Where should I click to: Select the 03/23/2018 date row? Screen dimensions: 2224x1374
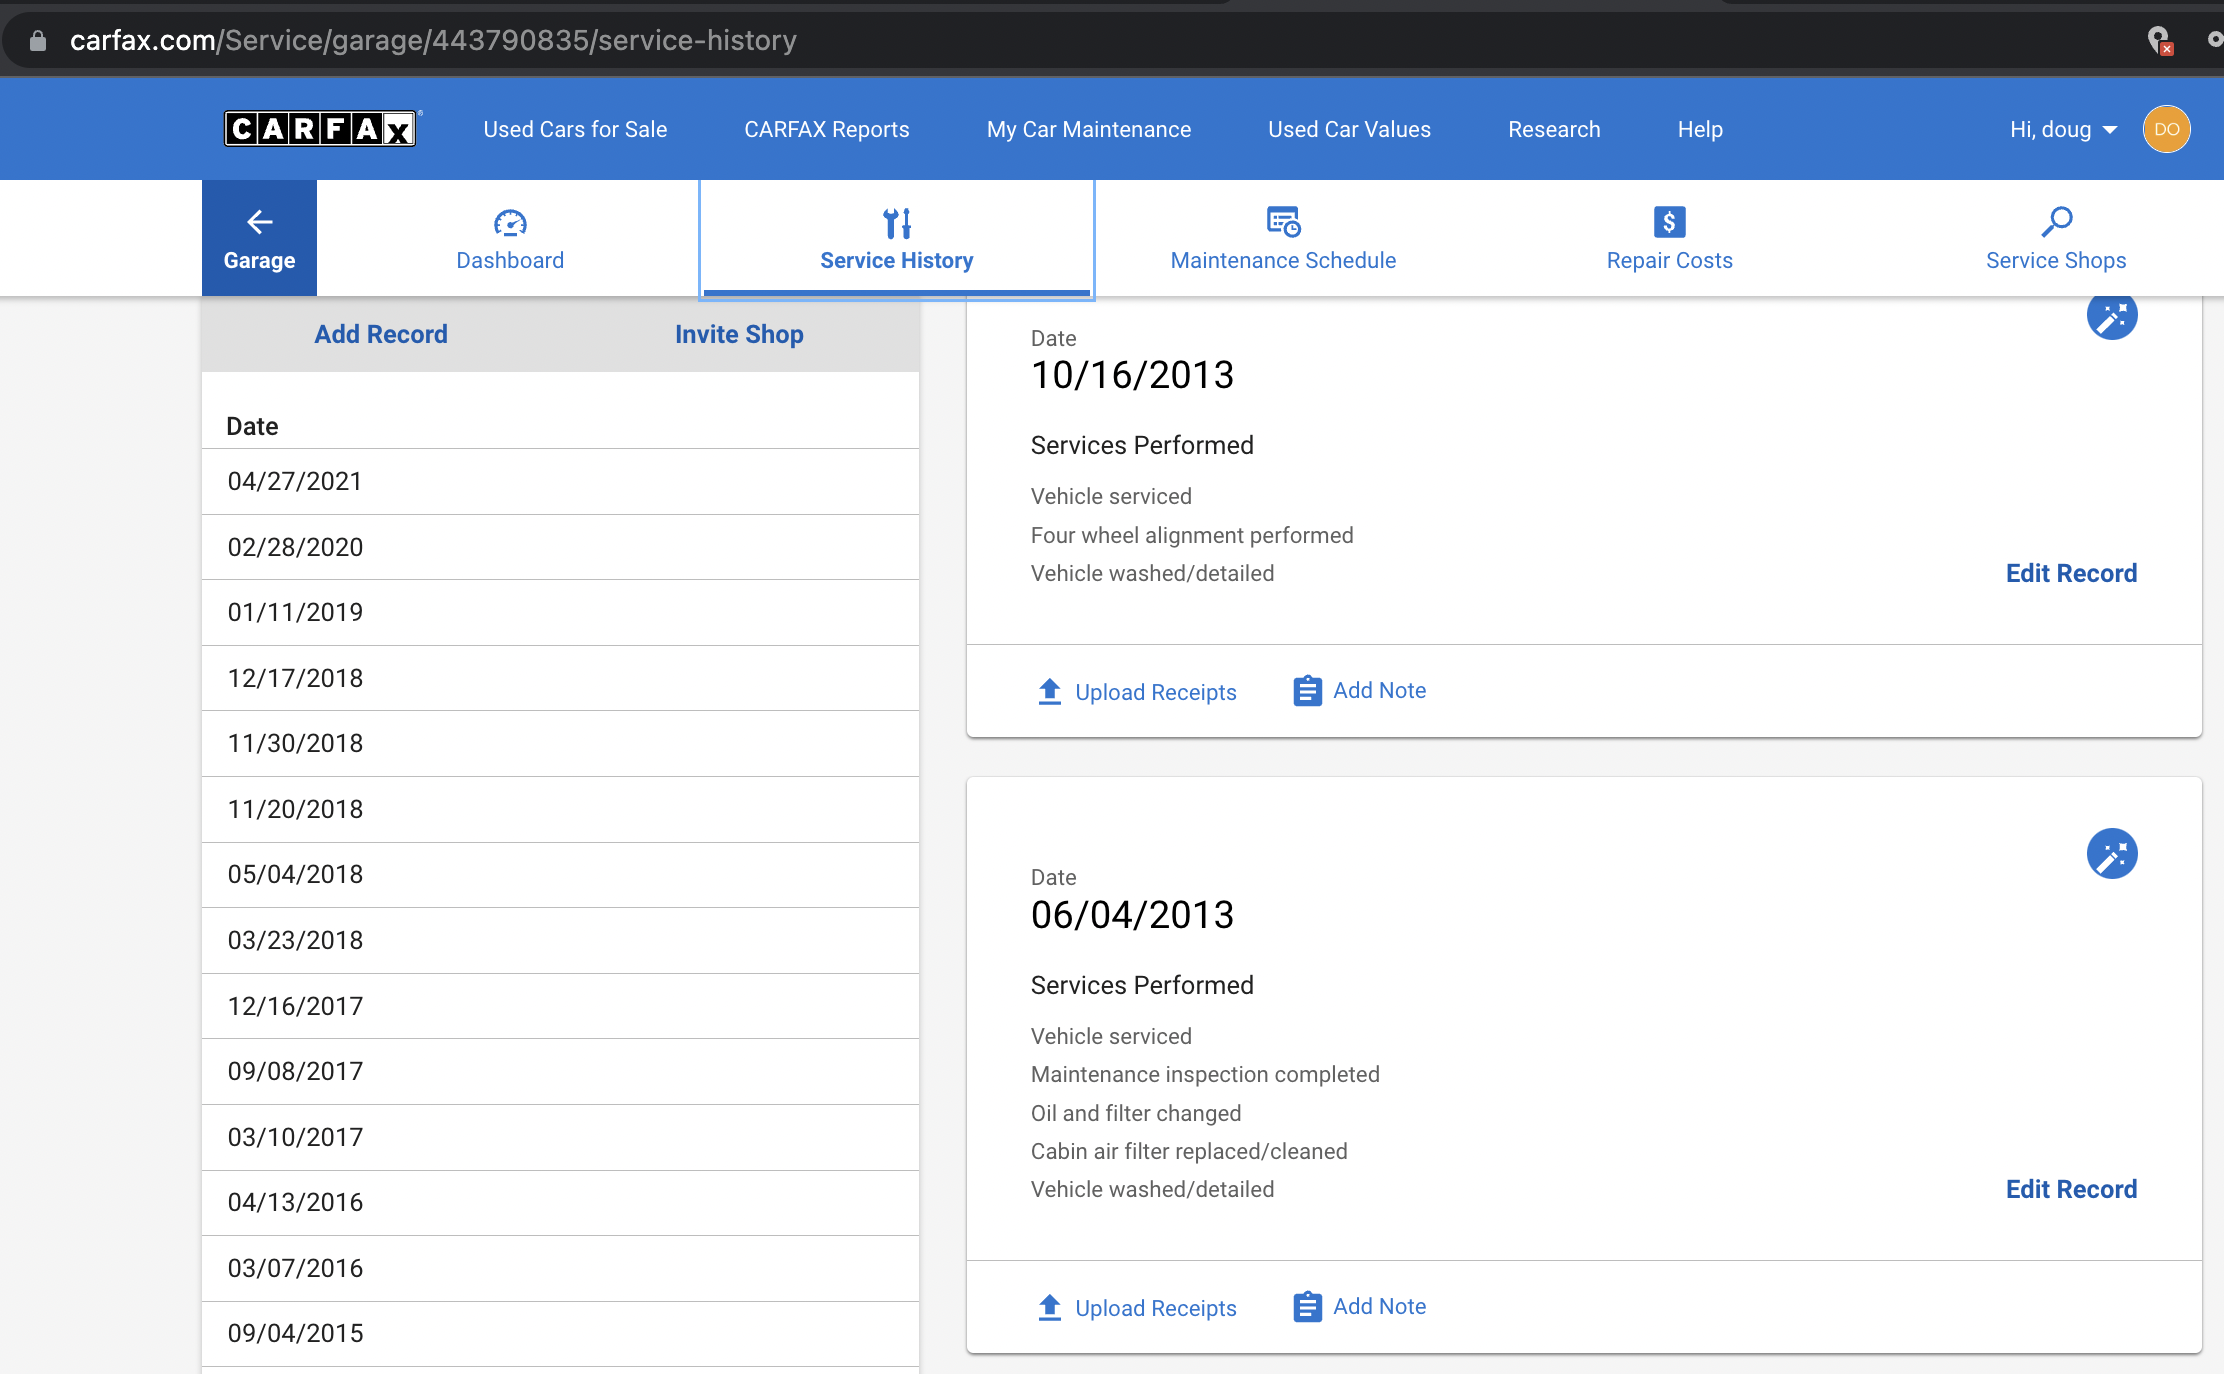[560, 941]
